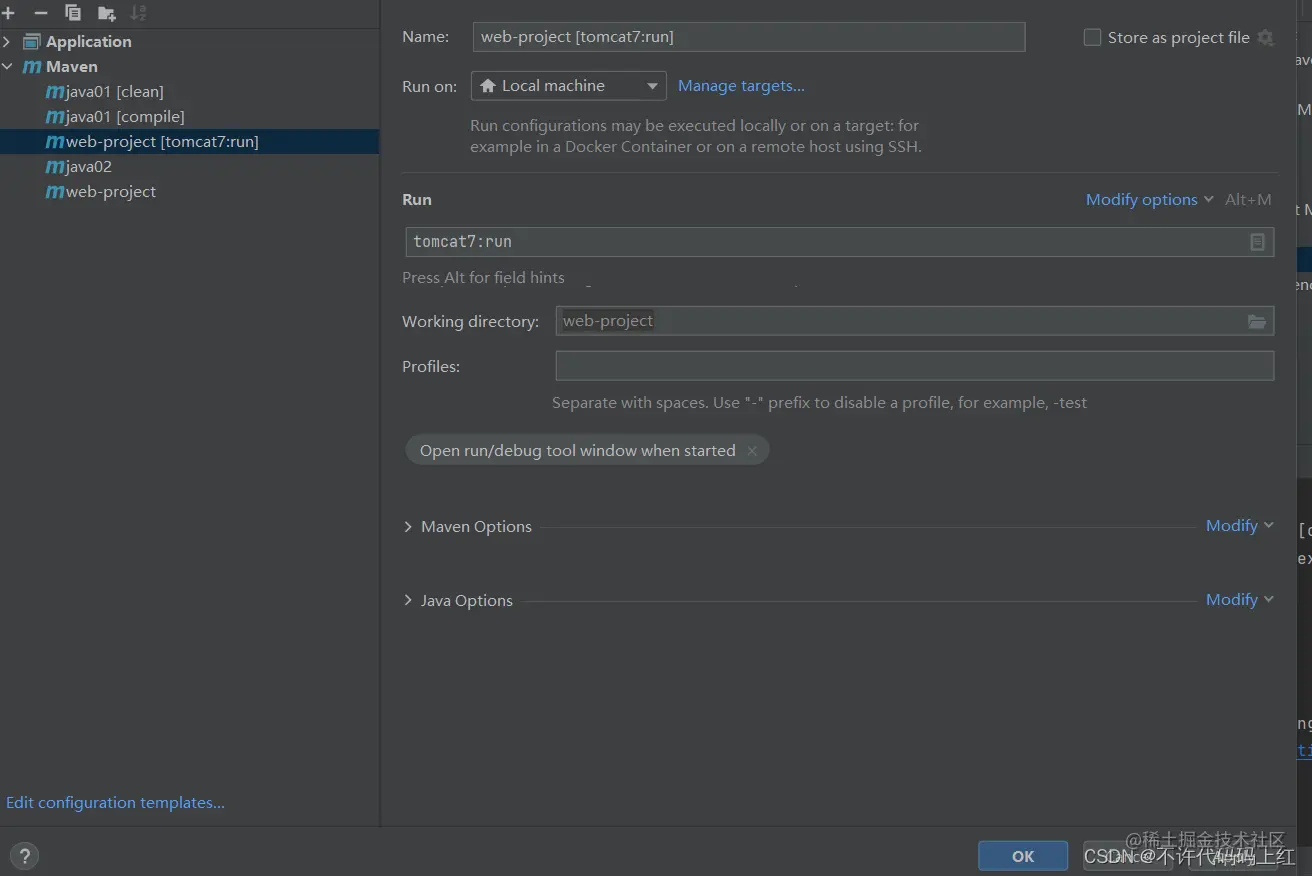Enable the Store as project file checkbox
Screen dimensions: 1312x876
click(x=1092, y=38)
